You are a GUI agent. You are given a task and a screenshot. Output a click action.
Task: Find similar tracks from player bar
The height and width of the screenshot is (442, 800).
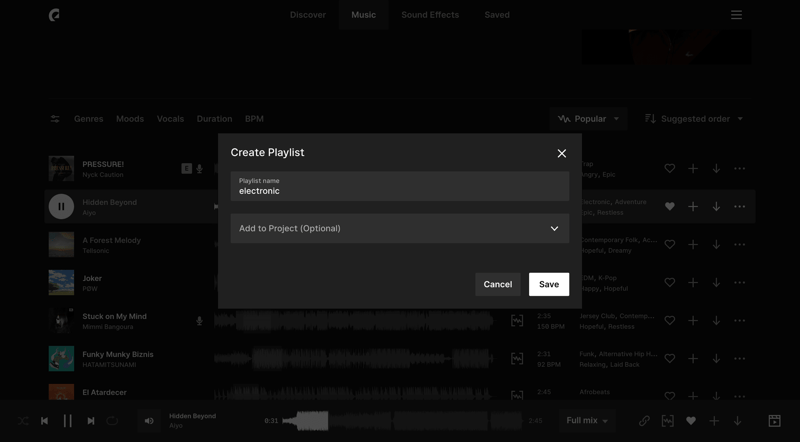(667, 421)
